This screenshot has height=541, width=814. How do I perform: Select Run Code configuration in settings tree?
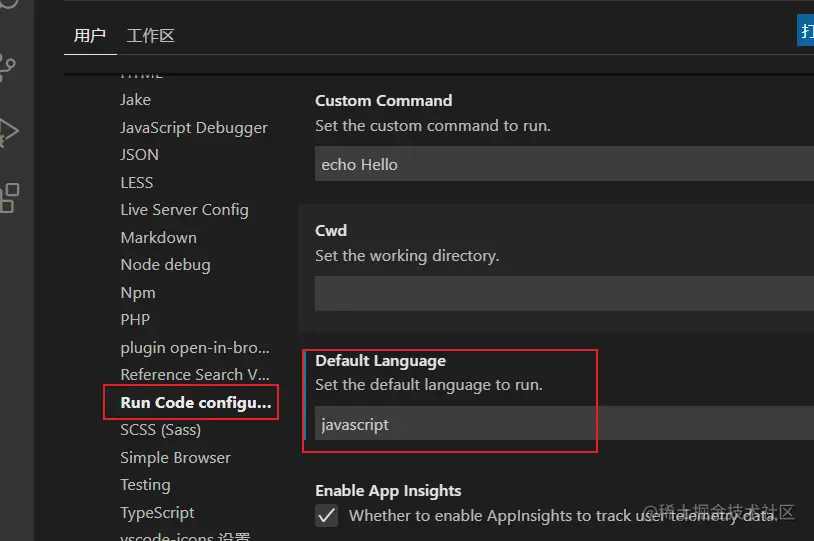pos(195,402)
